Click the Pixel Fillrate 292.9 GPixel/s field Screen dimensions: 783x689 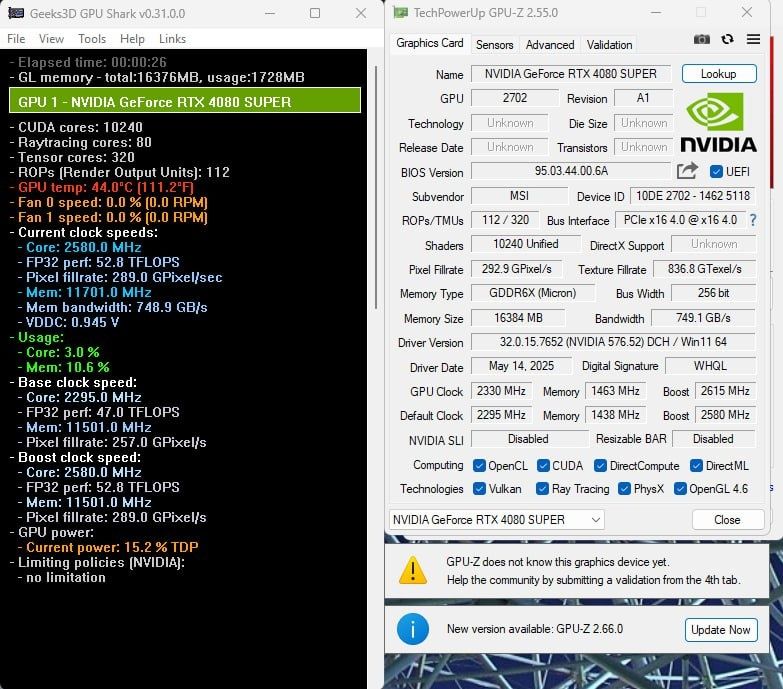coord(516,269)
